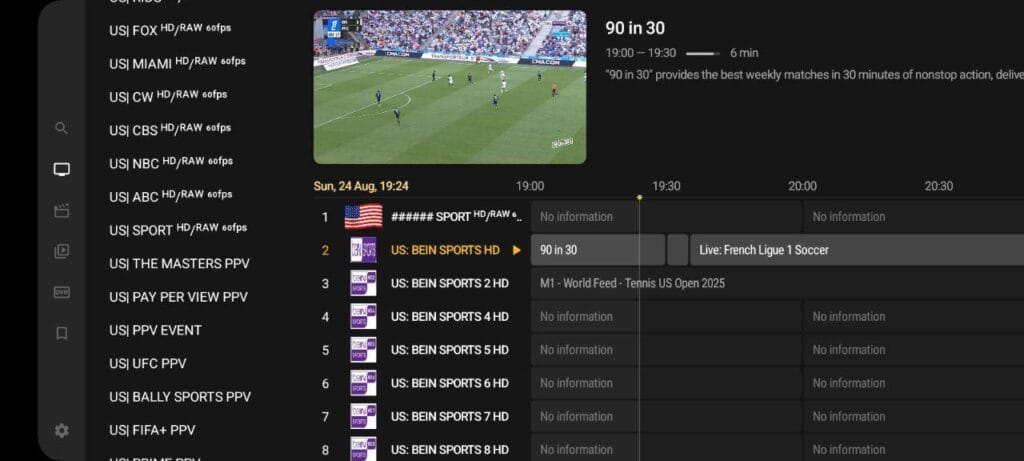
Task: Open the movies clapperboard icon
Action: tap(61, 211)
